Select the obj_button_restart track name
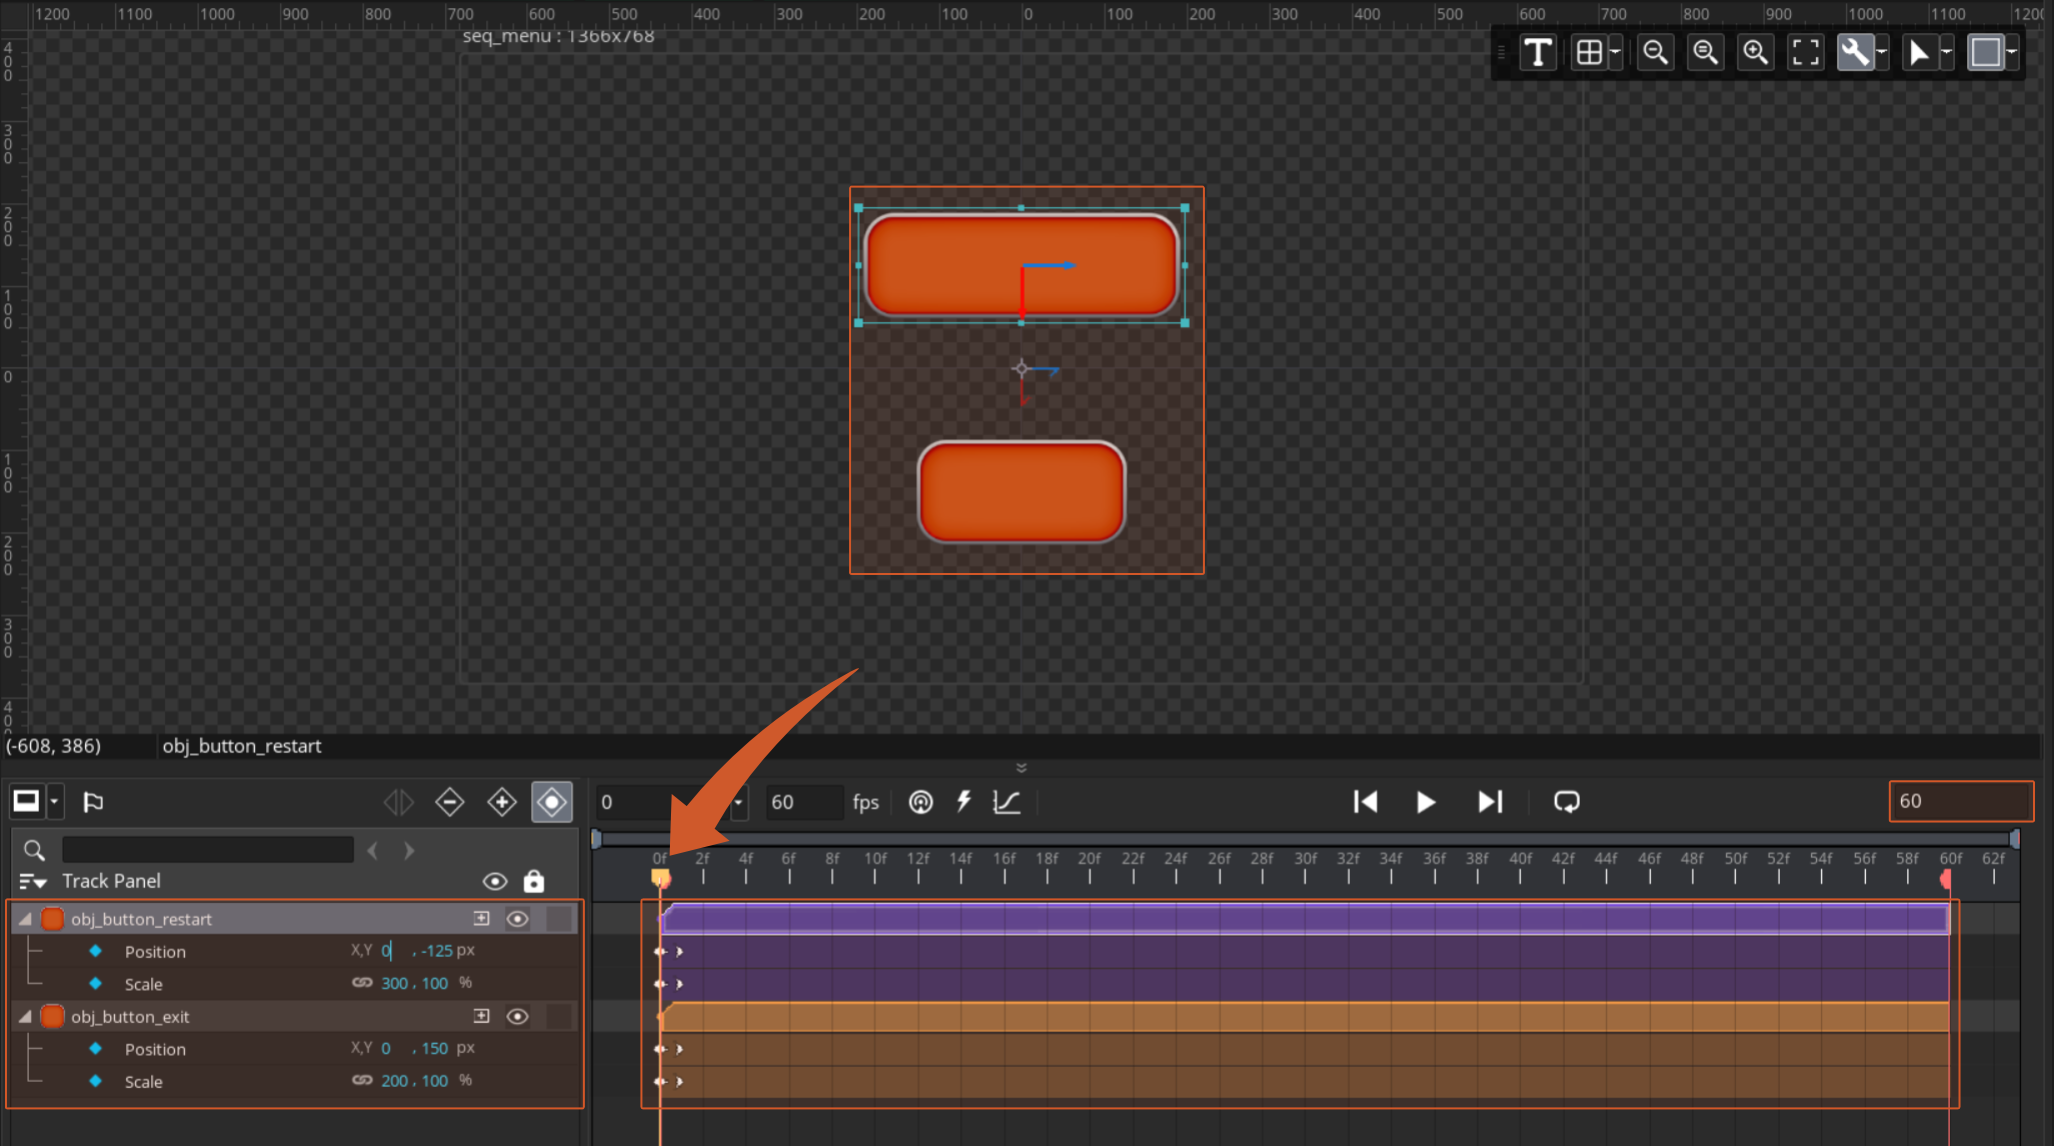Screen dimensions: 2054x1146 pos(141,919)
